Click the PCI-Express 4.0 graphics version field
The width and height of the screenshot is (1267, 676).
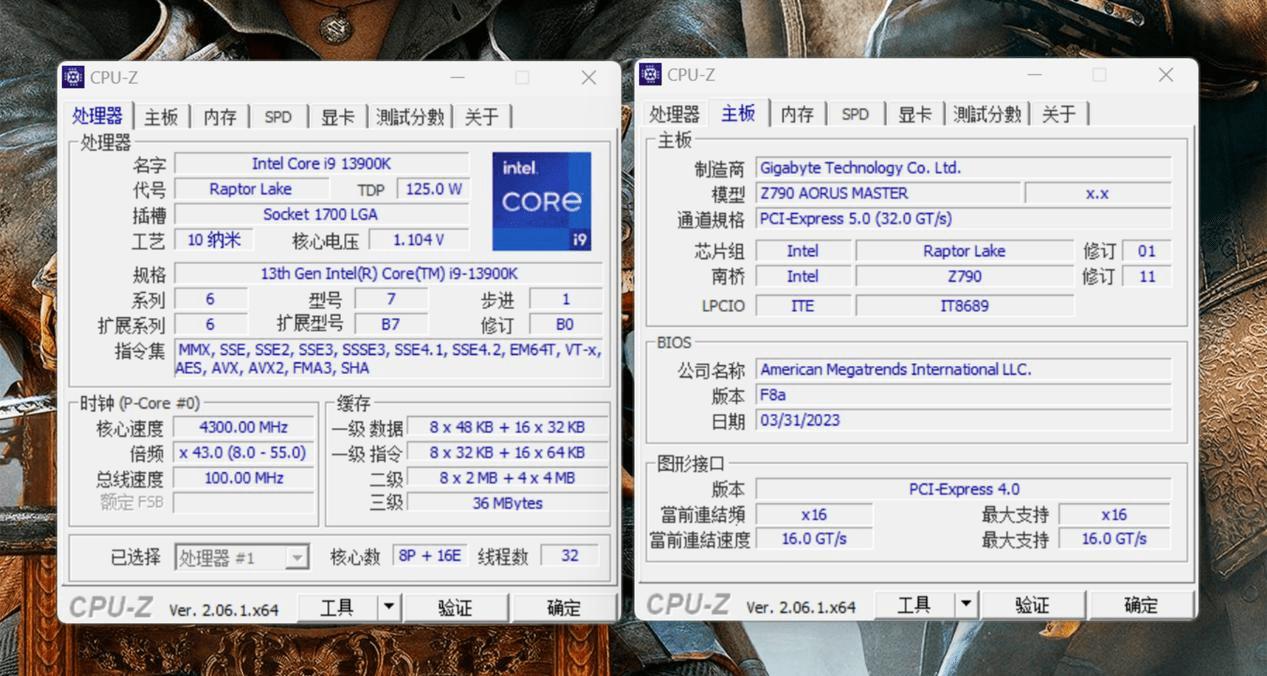963,489
